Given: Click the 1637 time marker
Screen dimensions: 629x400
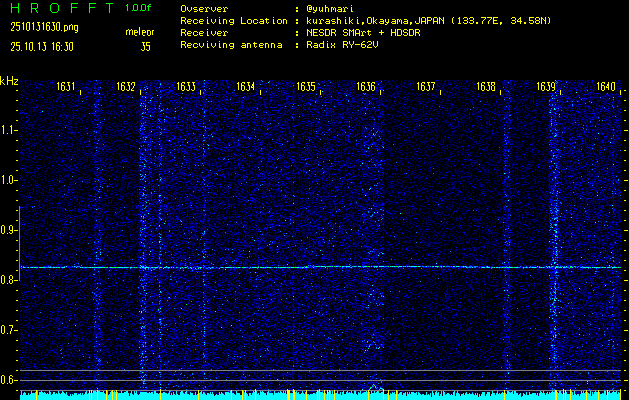Looking at the screenshot, I should [426, 87].
